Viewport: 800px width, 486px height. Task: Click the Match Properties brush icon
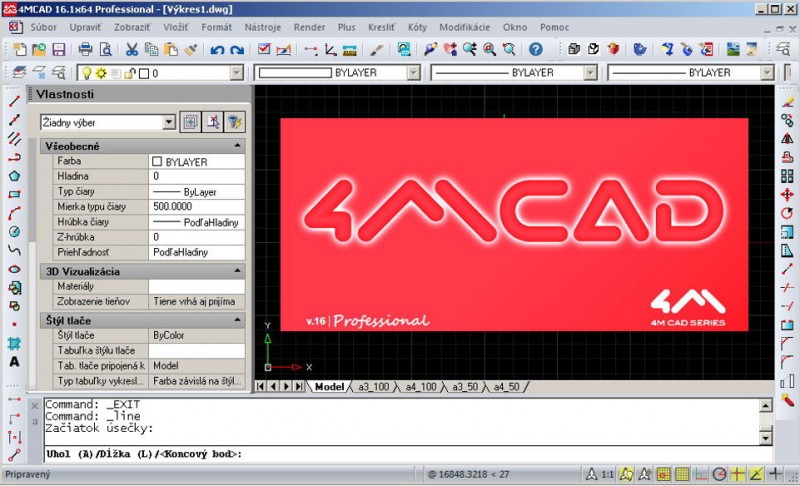tap(191, 49)
